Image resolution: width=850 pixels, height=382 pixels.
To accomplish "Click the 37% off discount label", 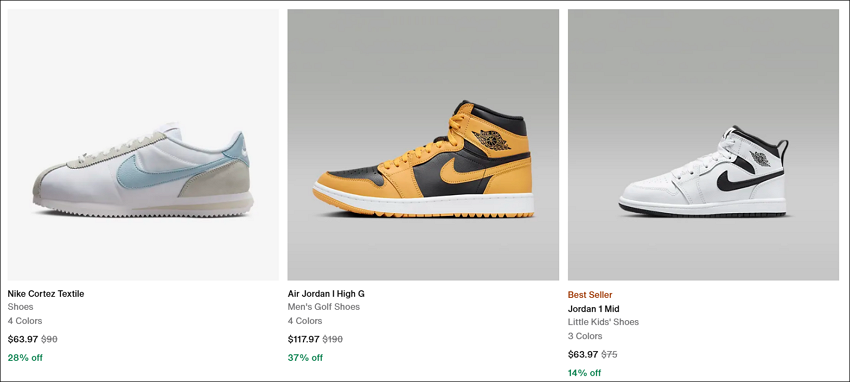I will point(305,358).
